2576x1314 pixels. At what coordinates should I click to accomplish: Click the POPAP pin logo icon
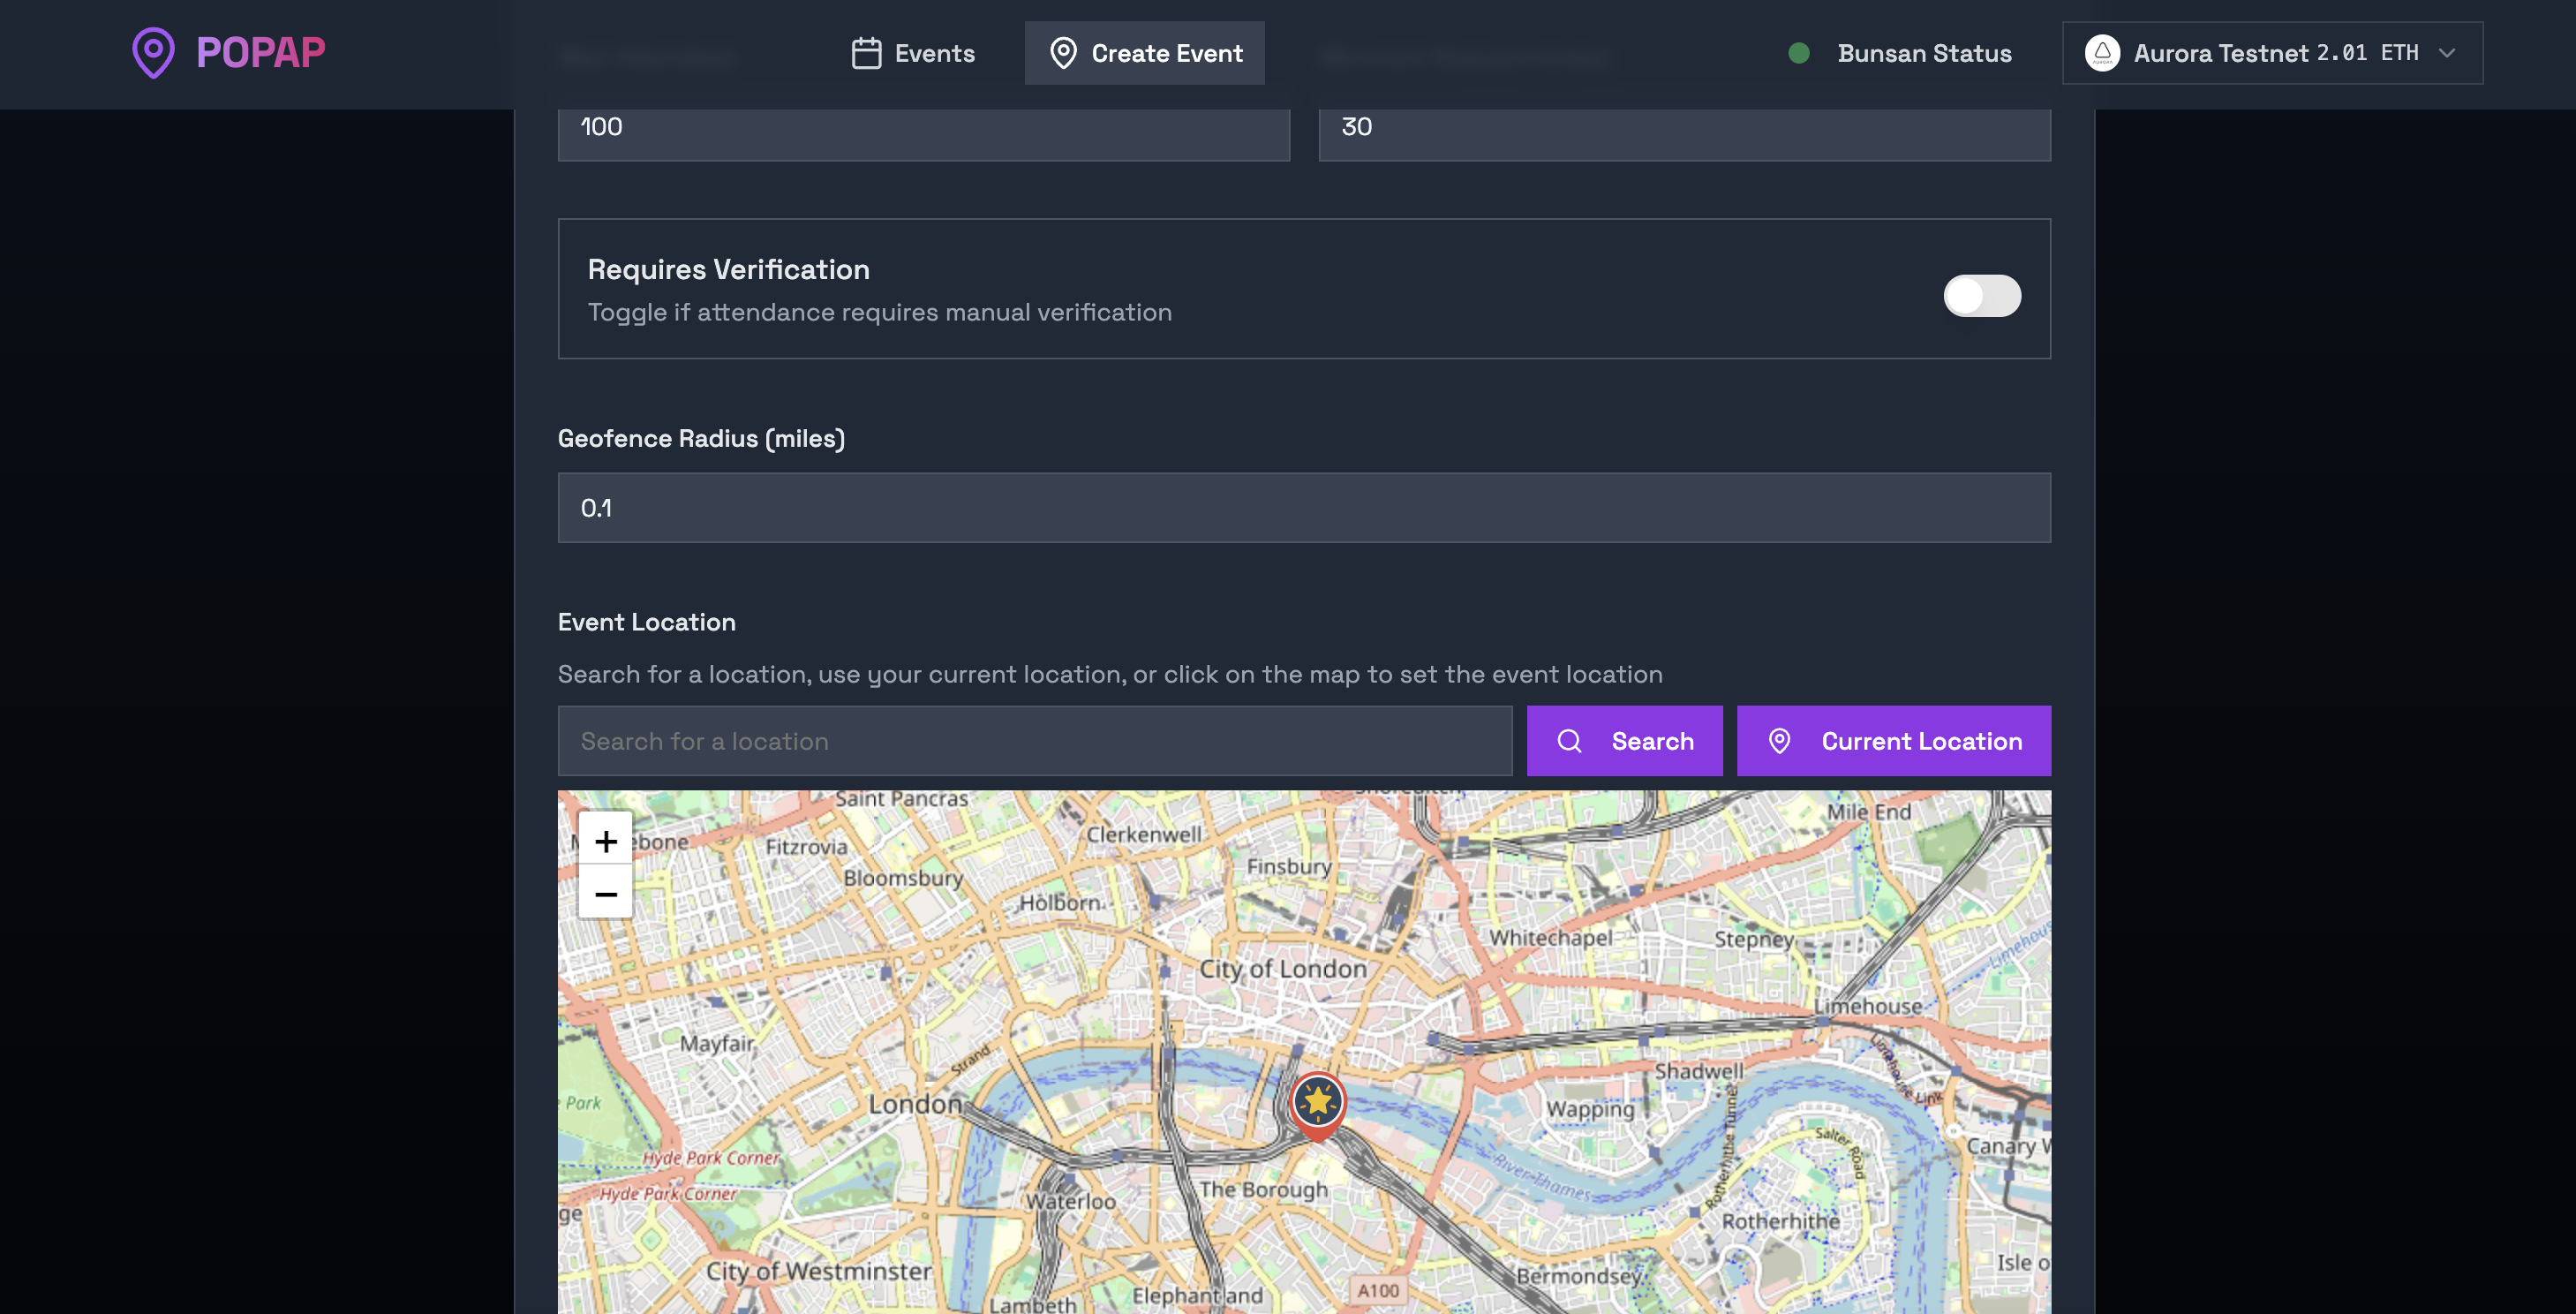click(x=153, y=53)
